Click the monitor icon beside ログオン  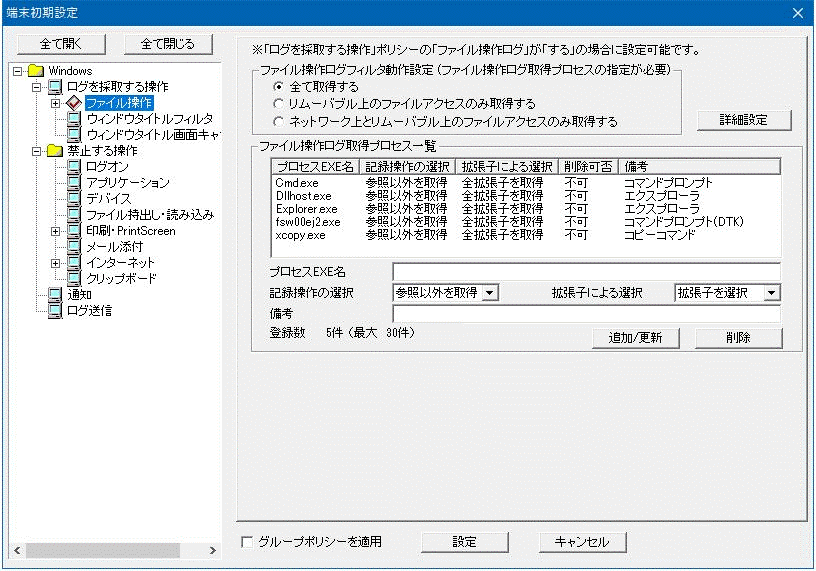[74, 167]
